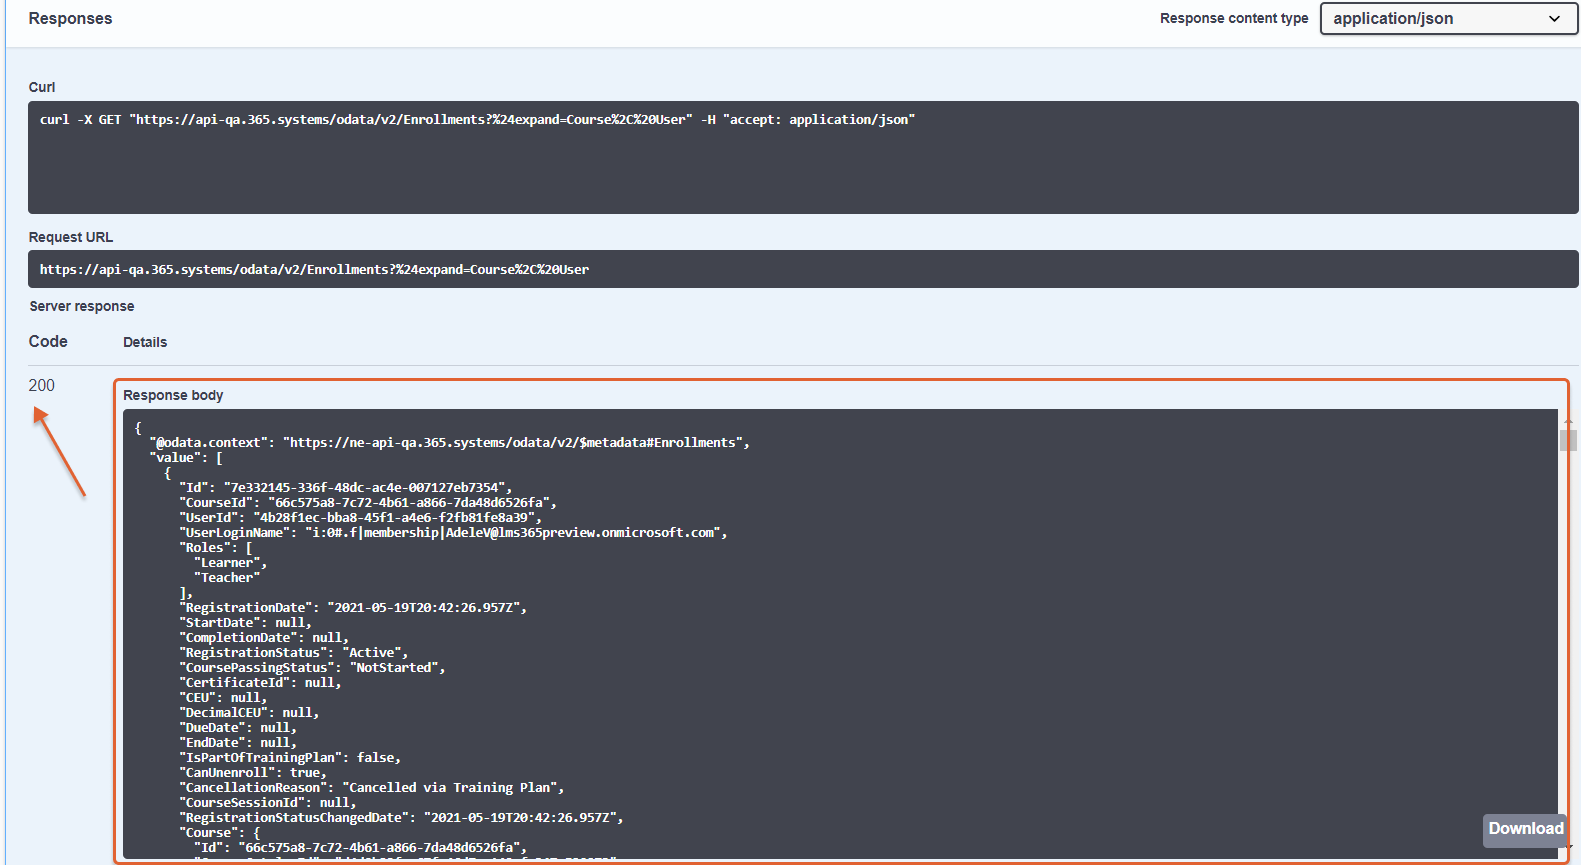Click the Responses heading

[70, 19]
